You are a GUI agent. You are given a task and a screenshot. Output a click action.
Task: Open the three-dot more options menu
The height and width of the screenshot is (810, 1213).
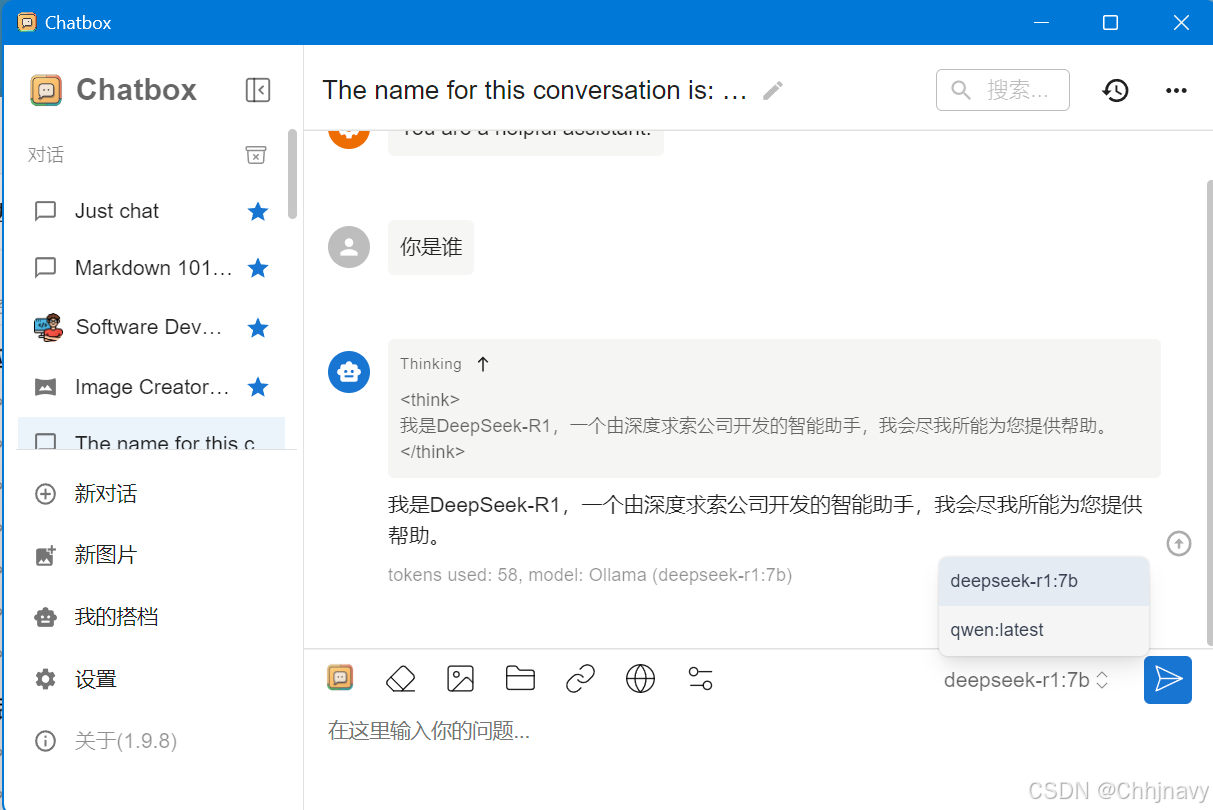click(x=1177, y=90)
